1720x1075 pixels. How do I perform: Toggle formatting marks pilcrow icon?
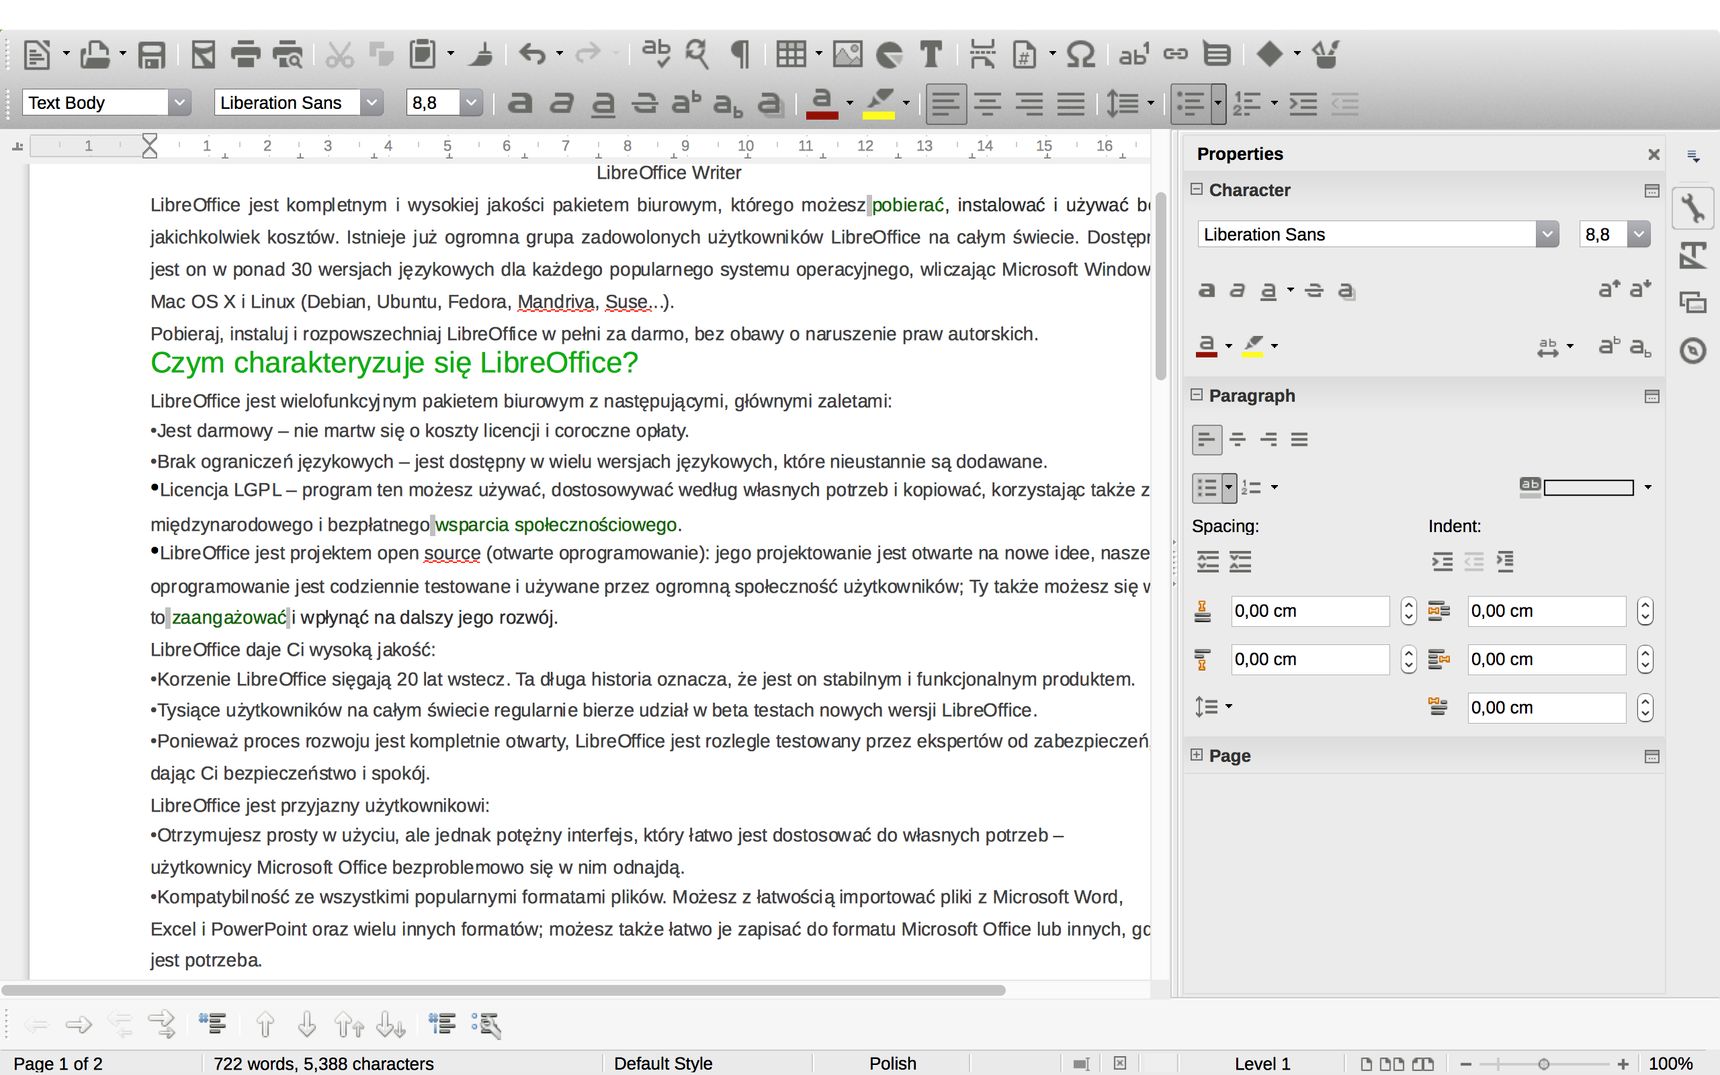point(740,54)
